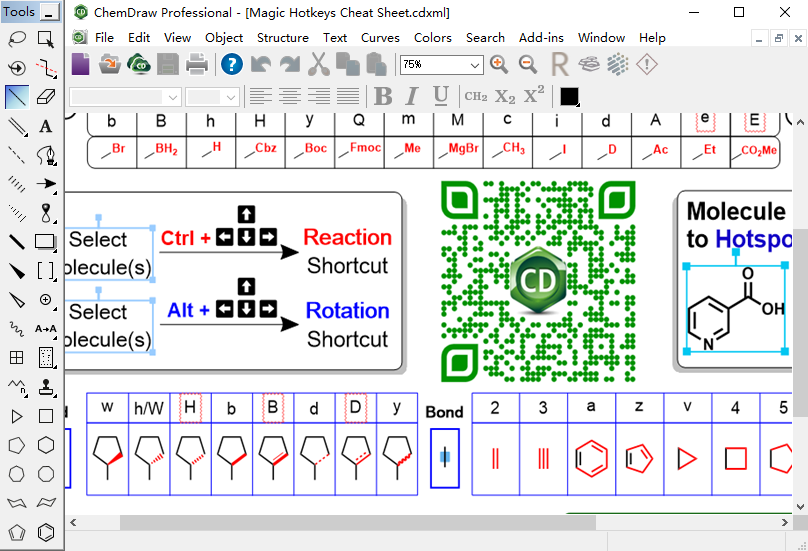Click the Zoom Out magnifier
This screenshot has width=808, height=551.
point(528,64)
